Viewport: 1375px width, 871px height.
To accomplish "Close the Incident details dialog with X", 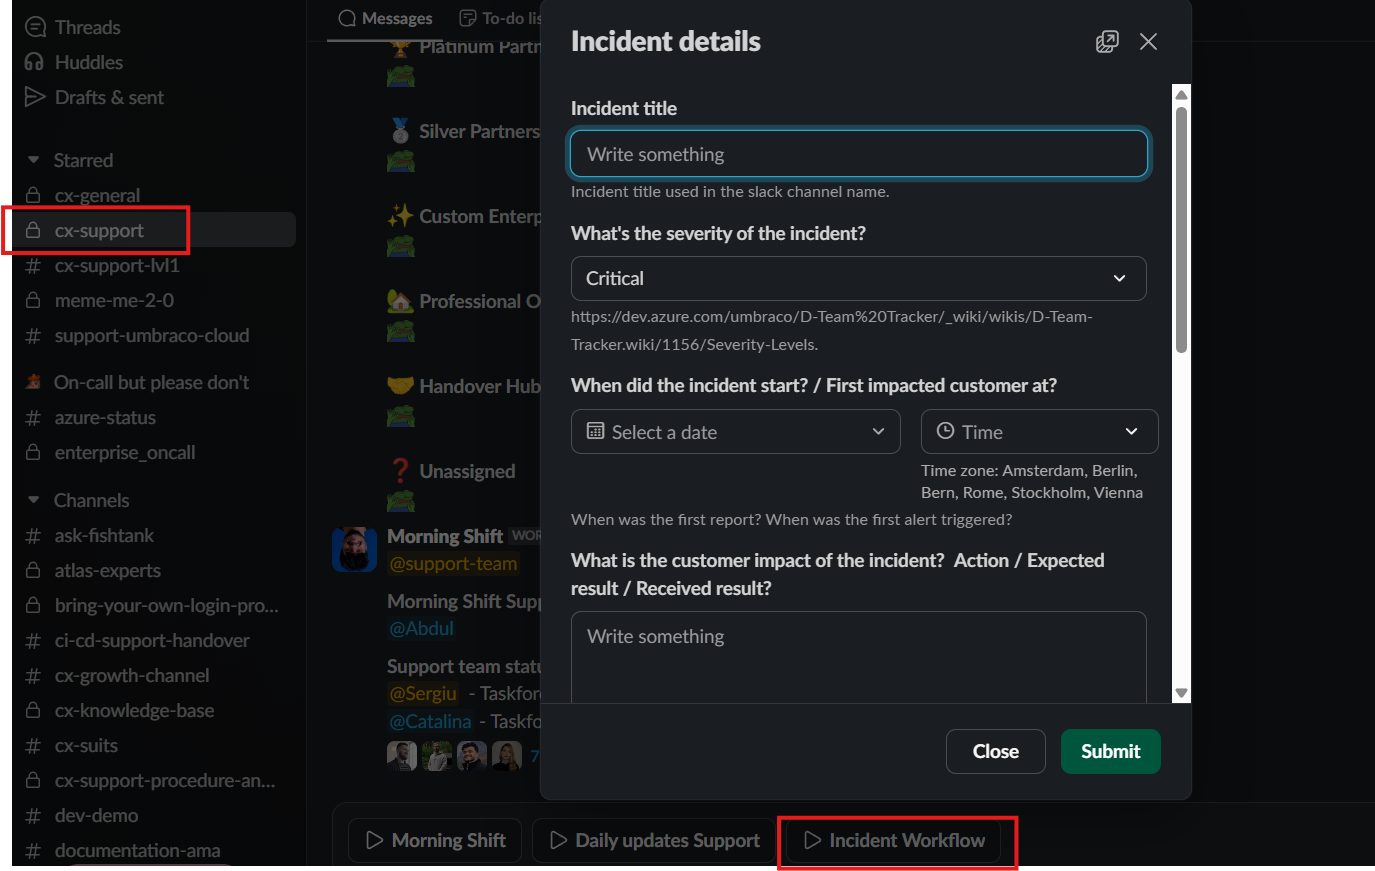I will pos(1148,41).
